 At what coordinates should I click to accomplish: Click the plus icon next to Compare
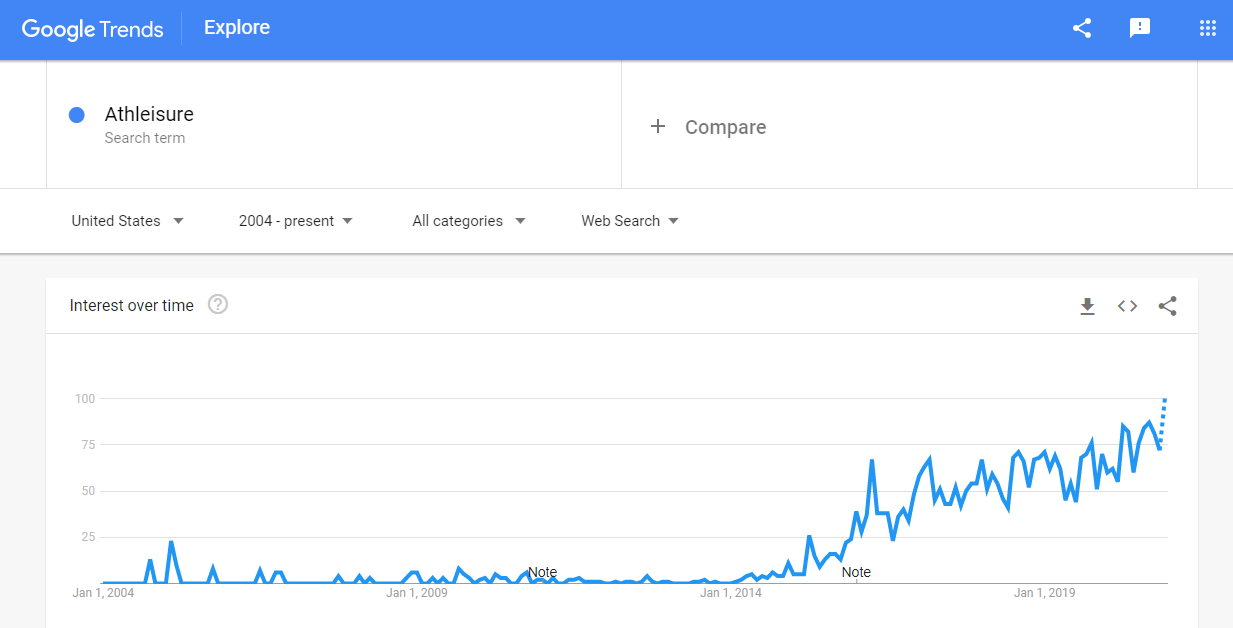[658, 126]
